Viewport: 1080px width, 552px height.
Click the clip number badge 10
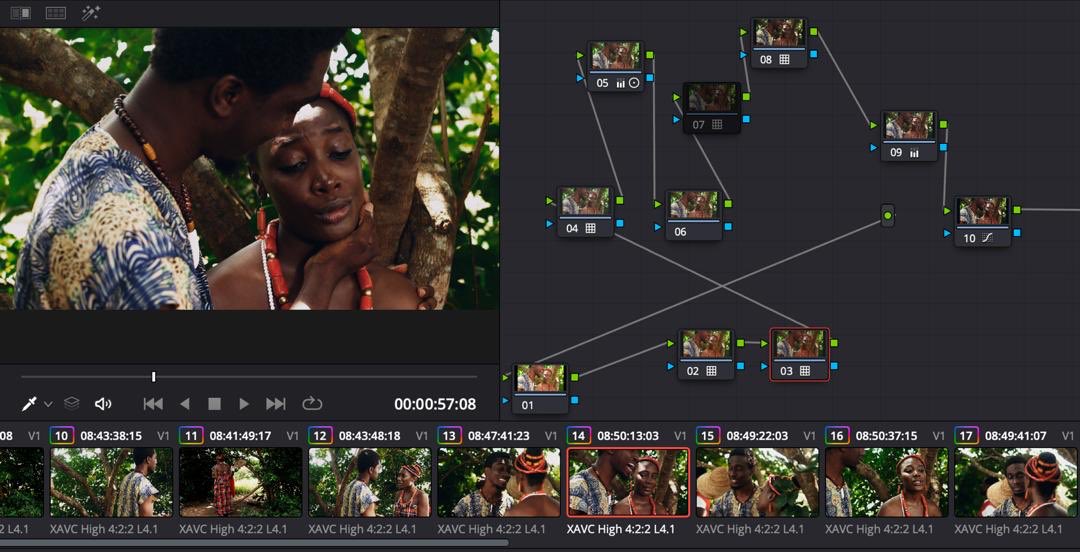(62, 436)
